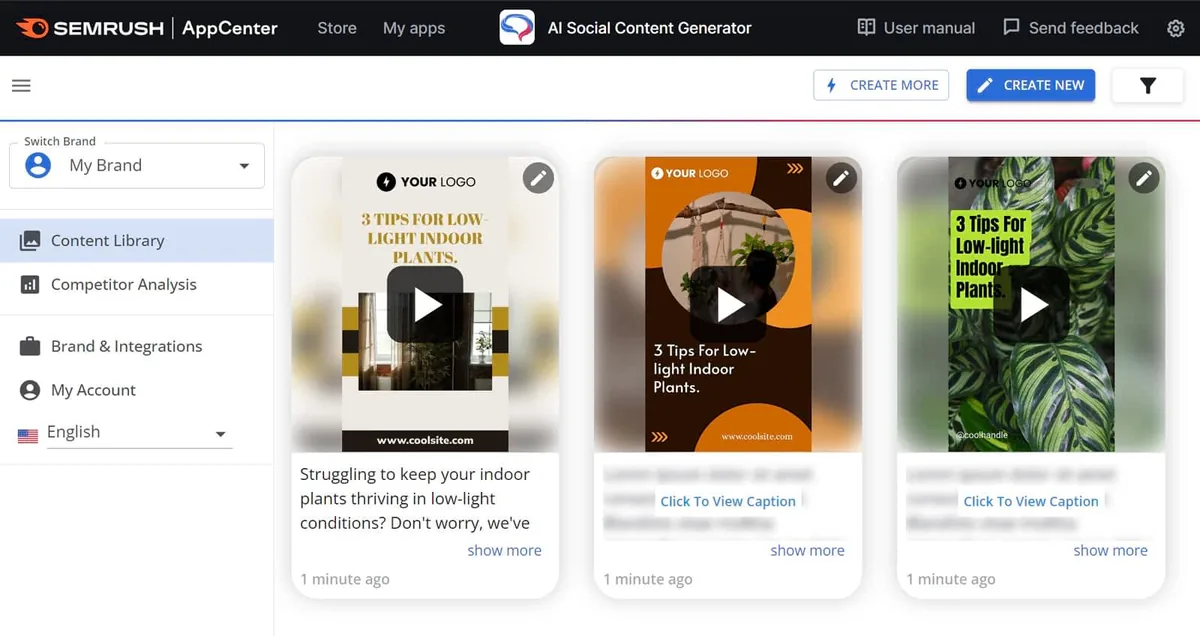Expand the English language dropdown arrow
The width and height of the screenshot is (1200, 636).
221,434
